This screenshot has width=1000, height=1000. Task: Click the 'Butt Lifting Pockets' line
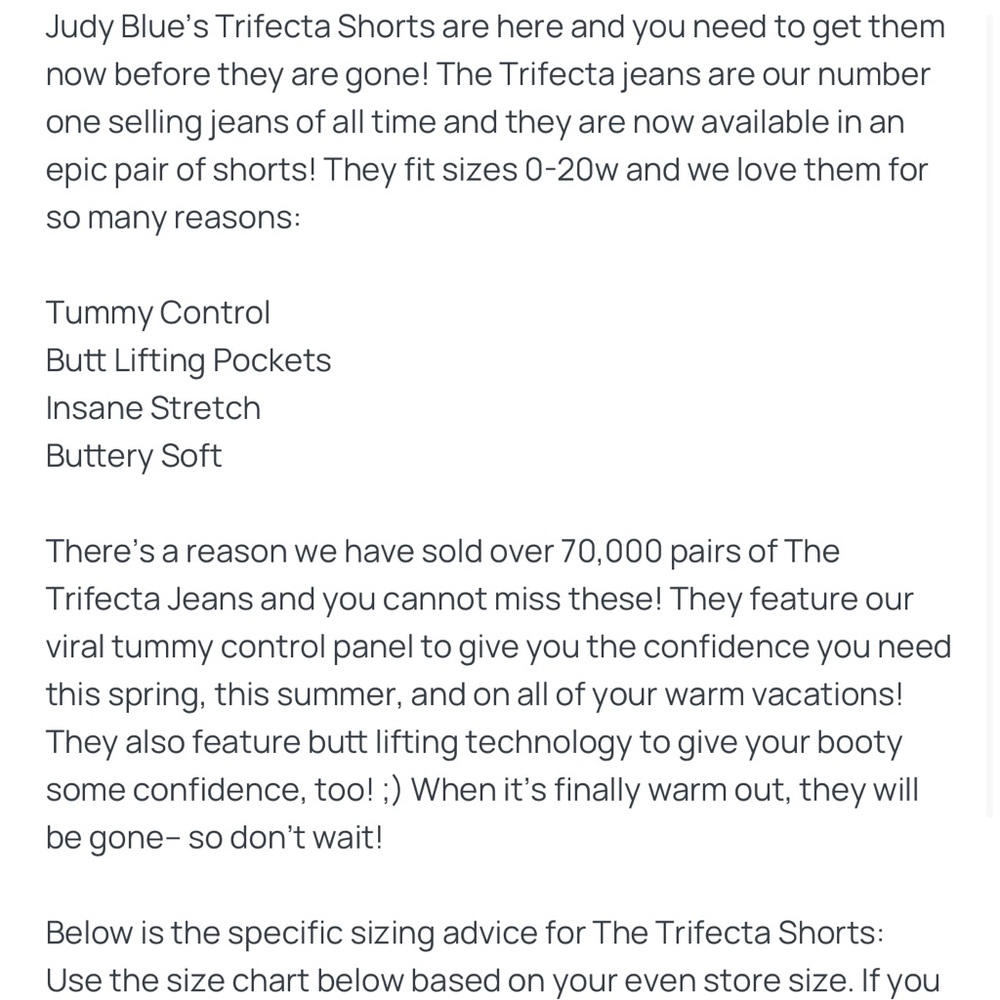tap(188, 360)
